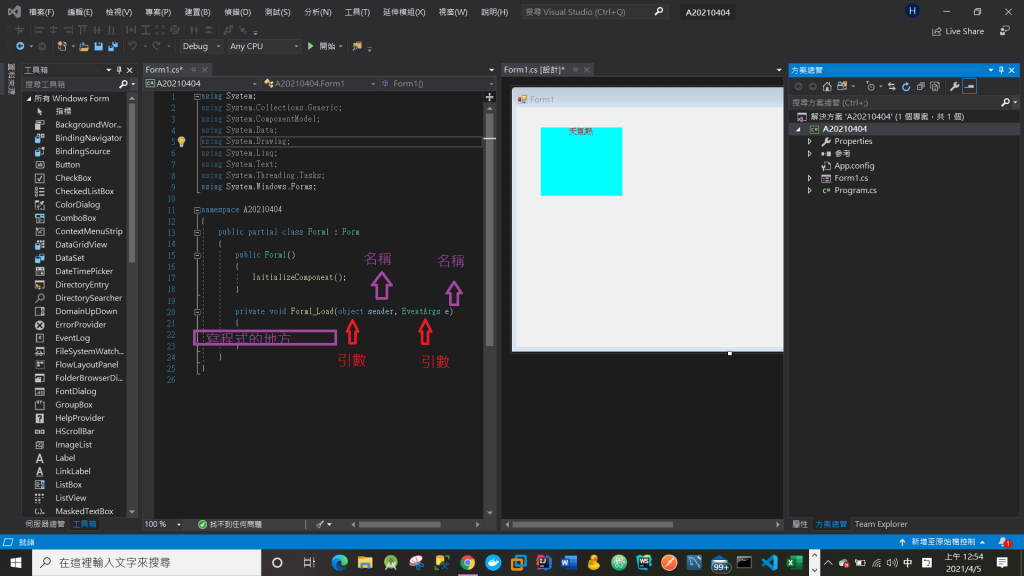
Task: Select the Label control in Toolbox
Action: 65,458
